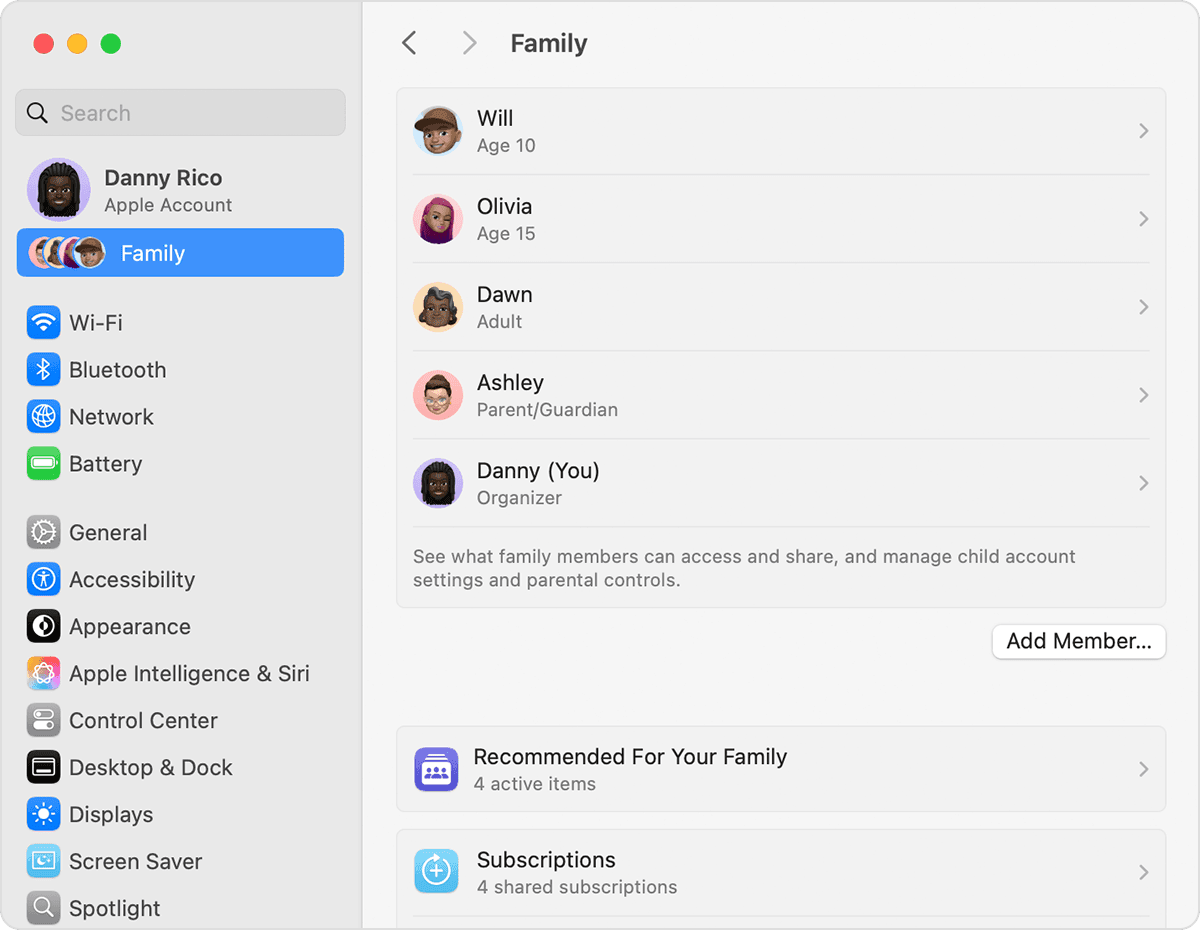Go back using the navigation arrow

click(x=410, y=43)
